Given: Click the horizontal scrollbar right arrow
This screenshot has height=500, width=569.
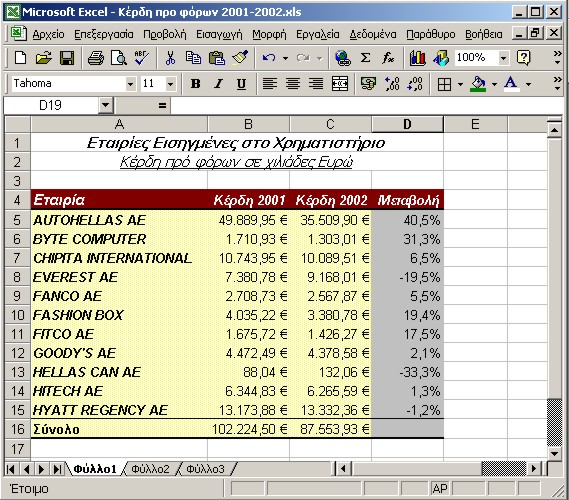Looking at the screenshot, I should coord(533,469).
